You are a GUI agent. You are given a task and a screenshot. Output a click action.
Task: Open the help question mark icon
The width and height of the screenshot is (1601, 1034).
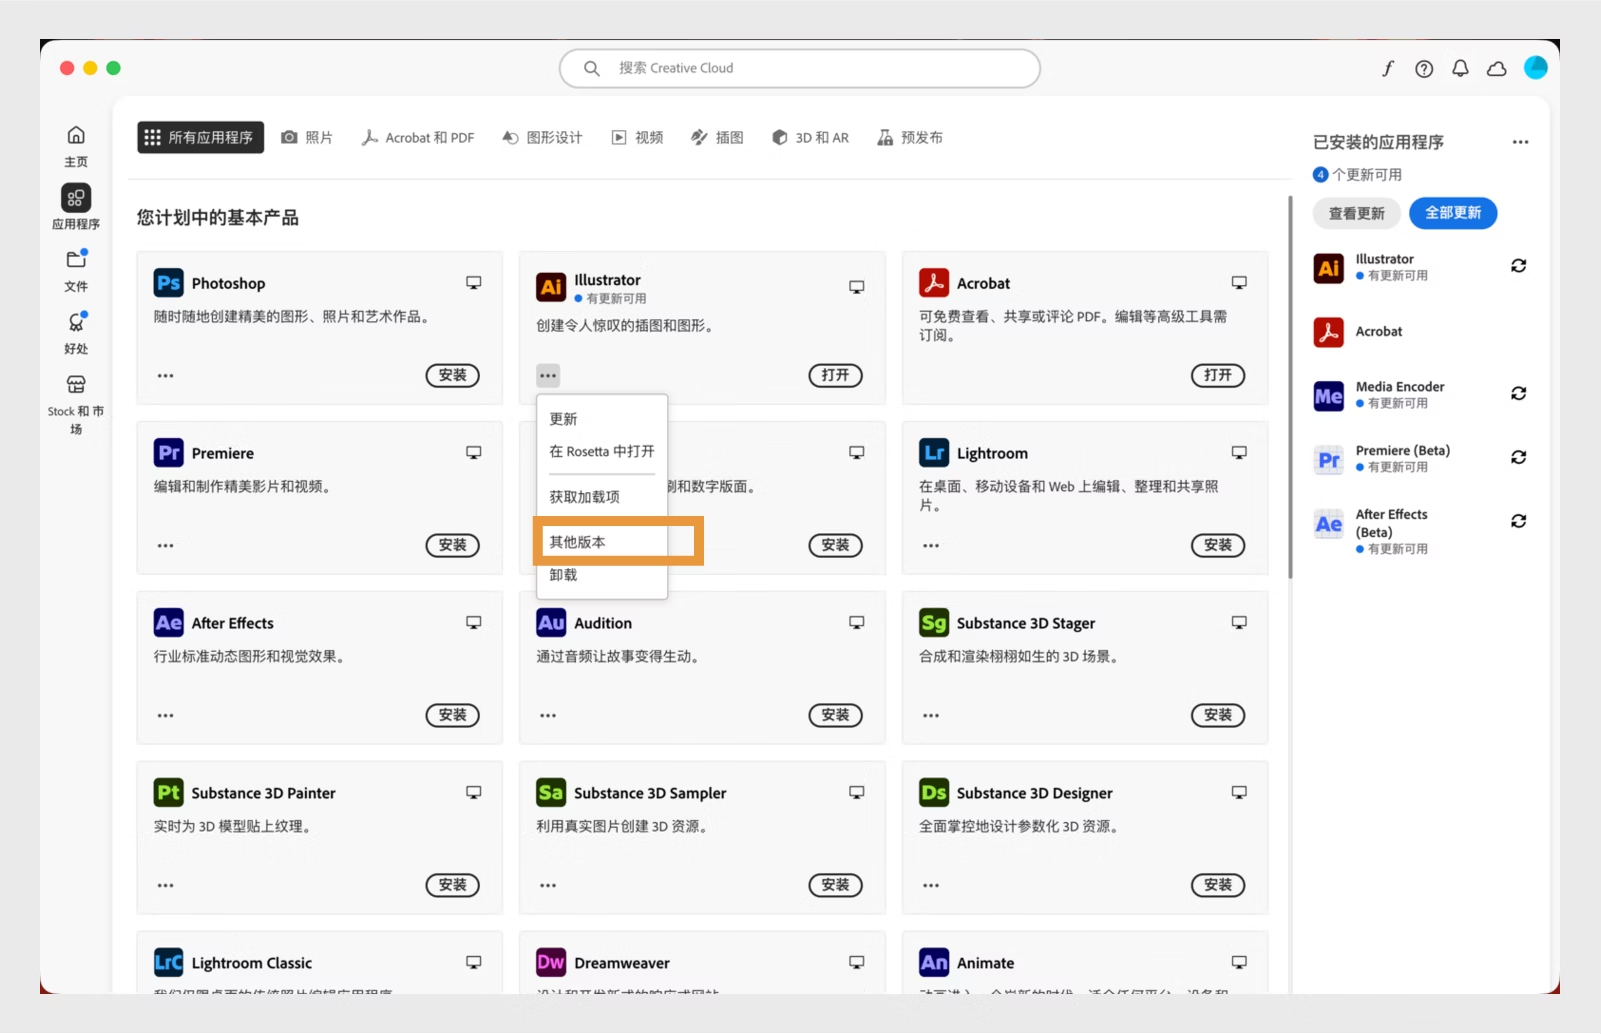coord(1424,68)
